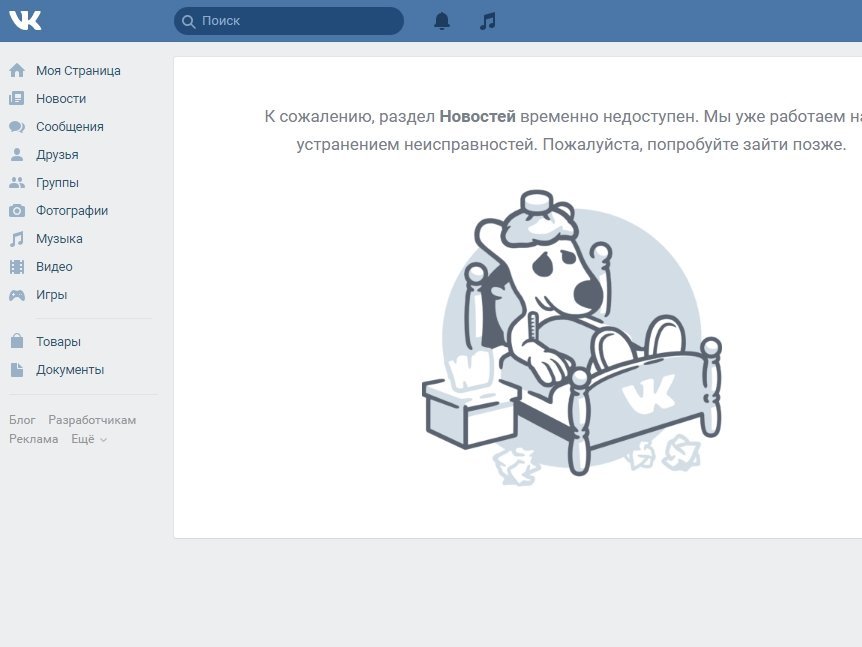Click the person icon beside Друзья
This screenshot has width=862, height=647.
point(17,155)
